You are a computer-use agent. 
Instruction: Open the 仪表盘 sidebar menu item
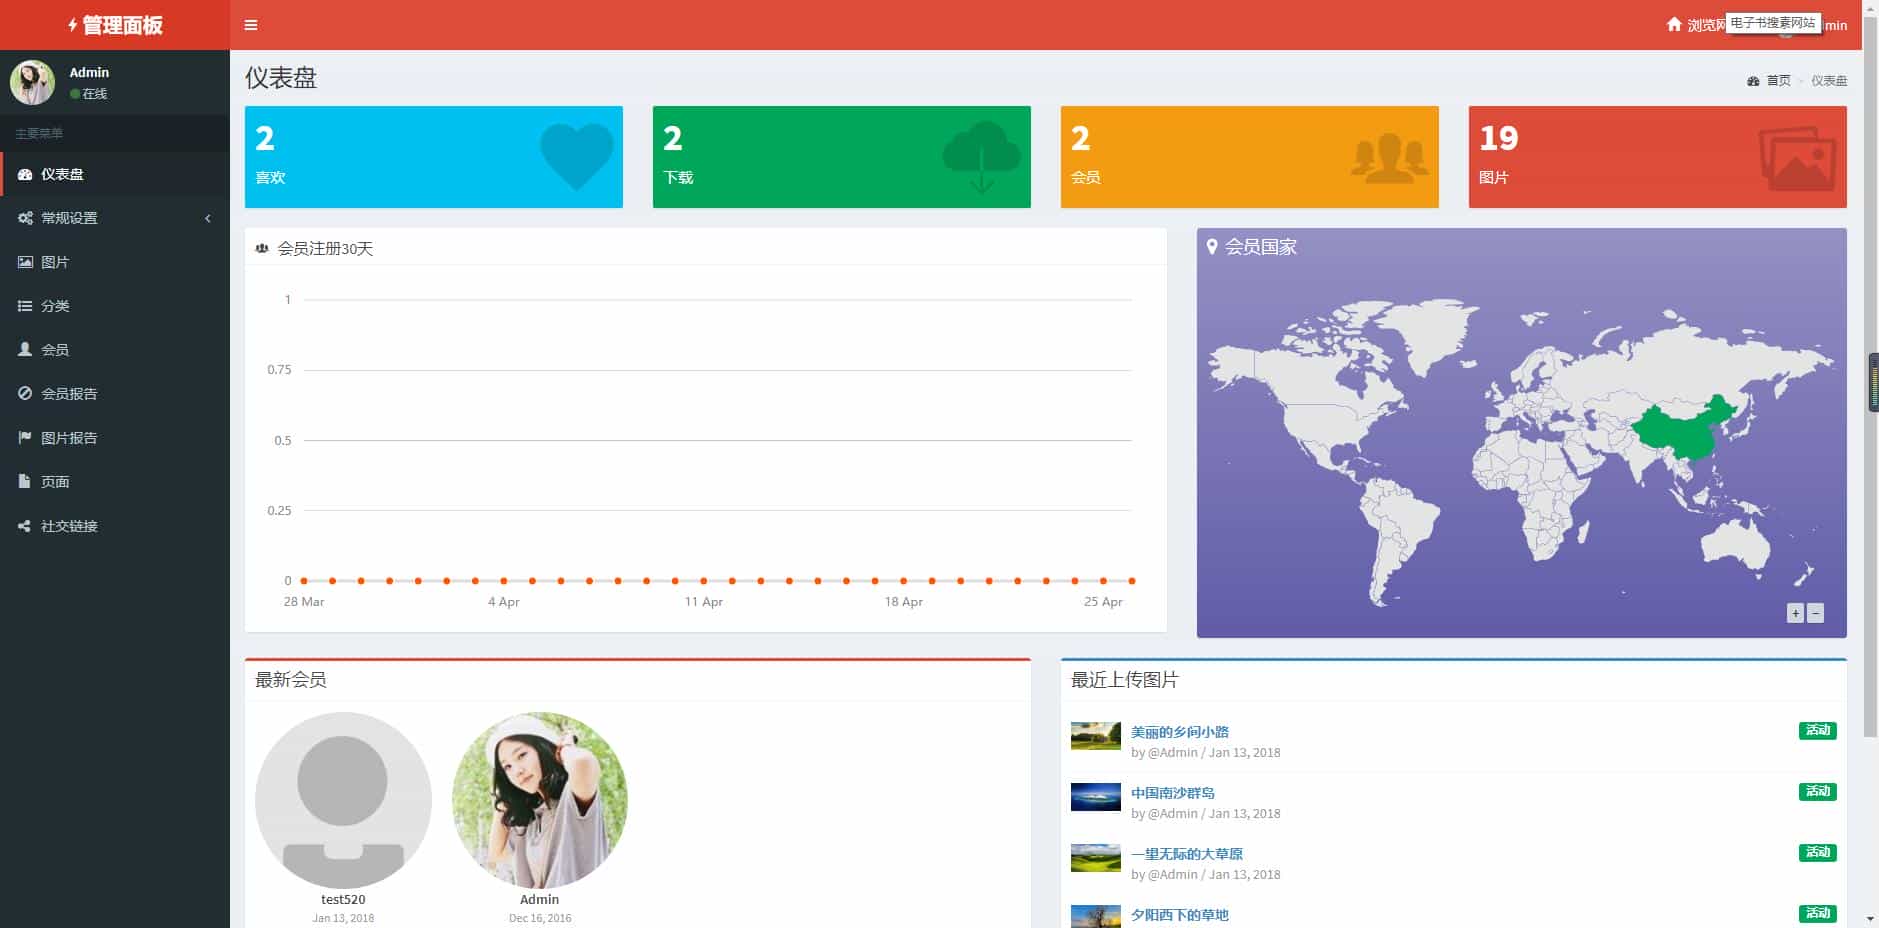pyautogui.click(x=115, y=174)
